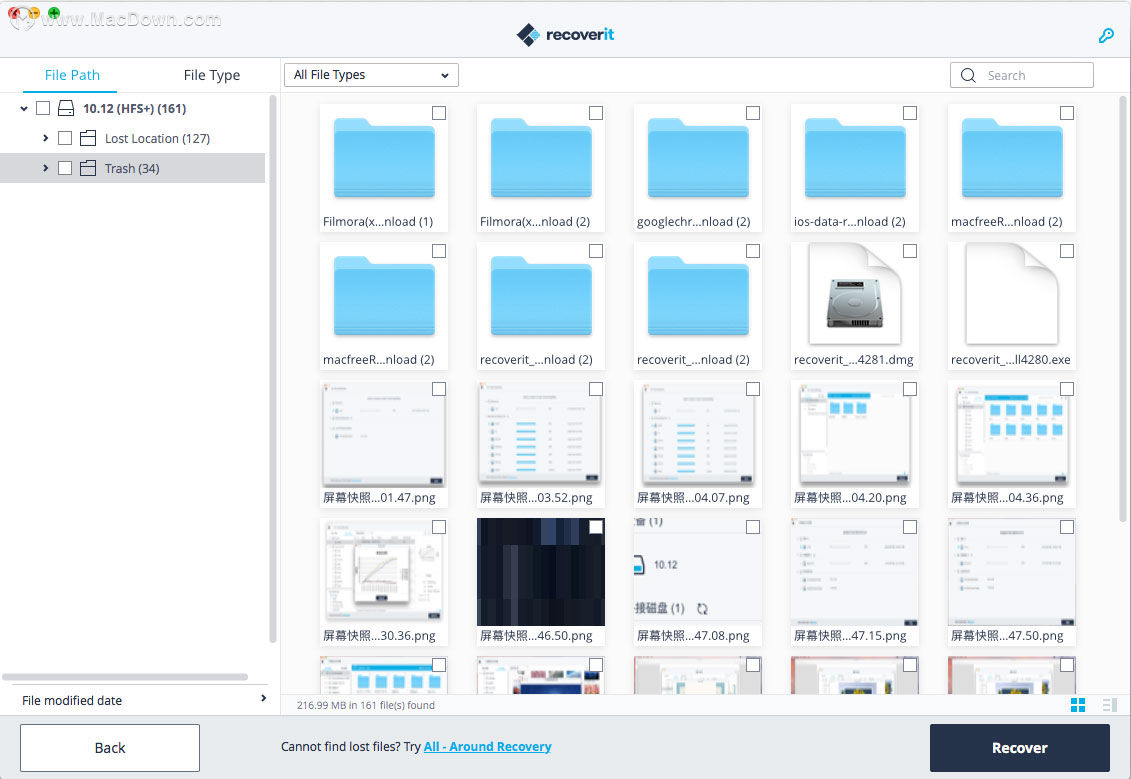
Task: Tick the checkbox on 屏幕快照...47.50.png
Action: (1067, 527)
